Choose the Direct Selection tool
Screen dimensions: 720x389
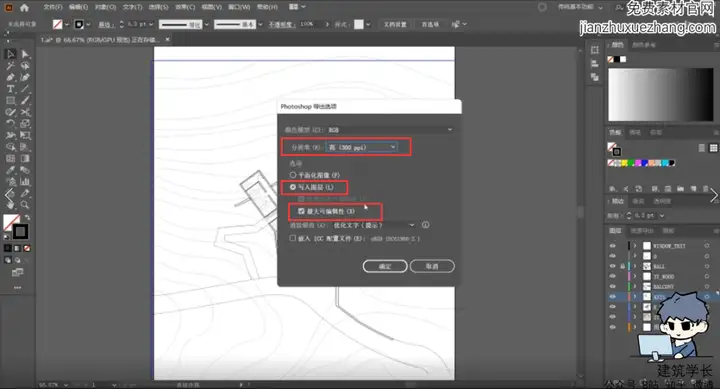(25, 54)
